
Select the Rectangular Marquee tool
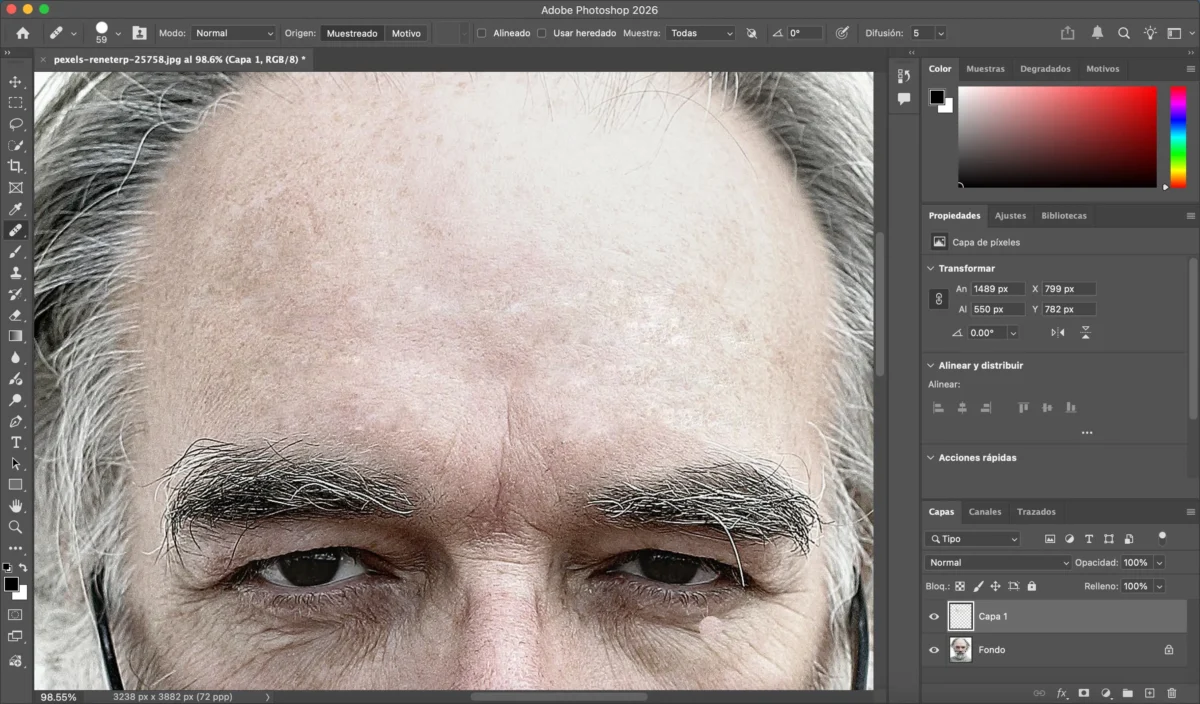click(15, 103)
